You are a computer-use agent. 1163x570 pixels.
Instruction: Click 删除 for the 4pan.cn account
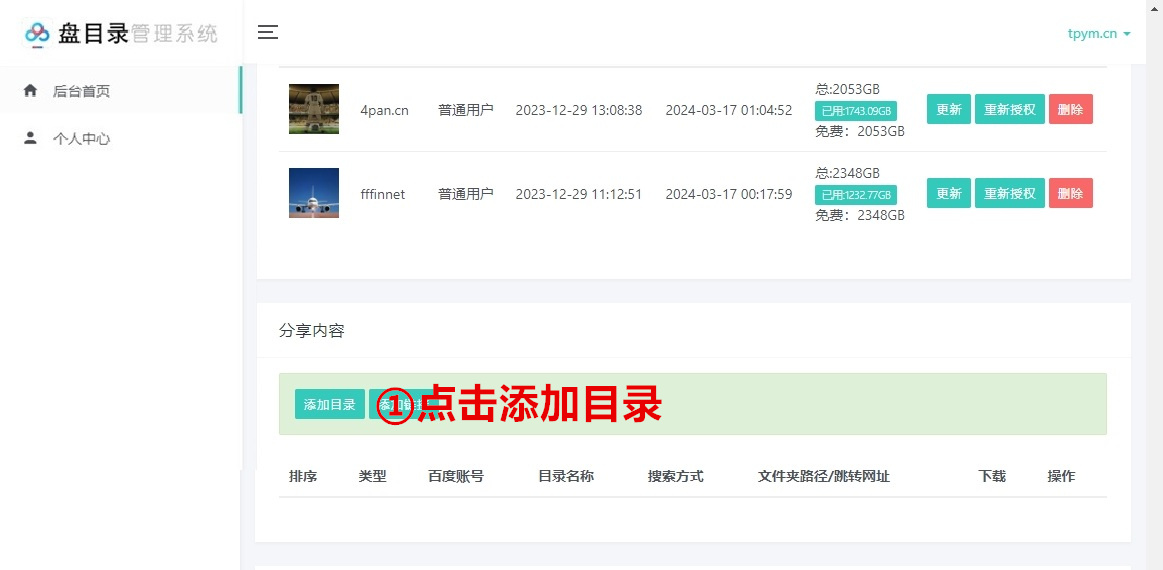1070,109
